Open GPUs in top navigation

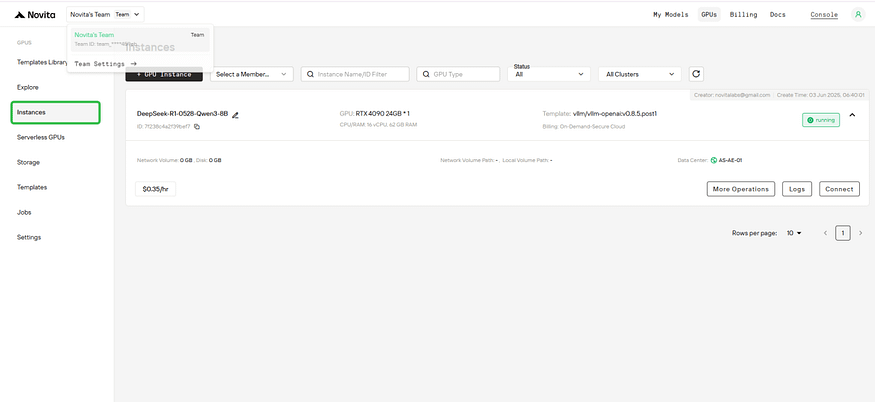point(709,15)
